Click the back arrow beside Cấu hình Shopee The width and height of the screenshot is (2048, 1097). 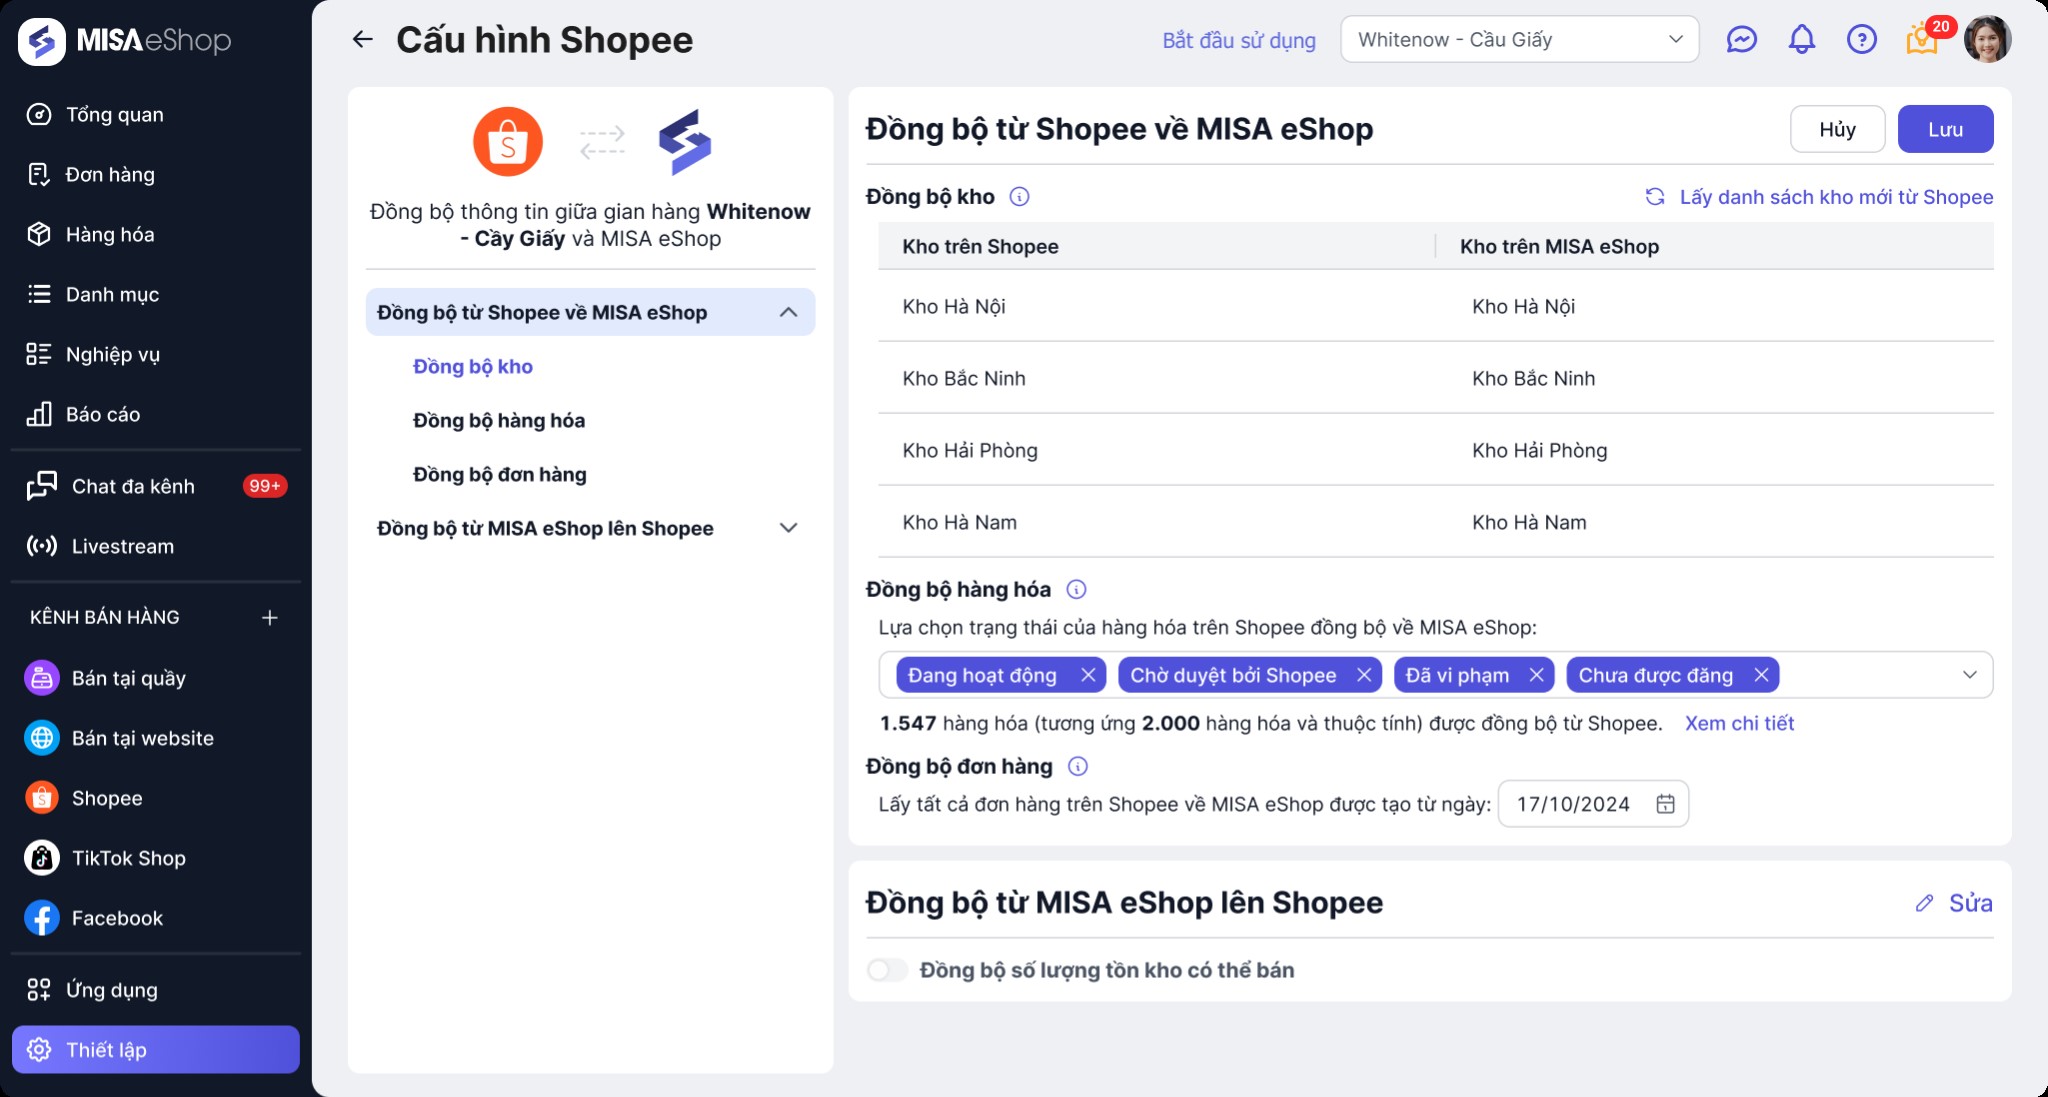(362, 40)
